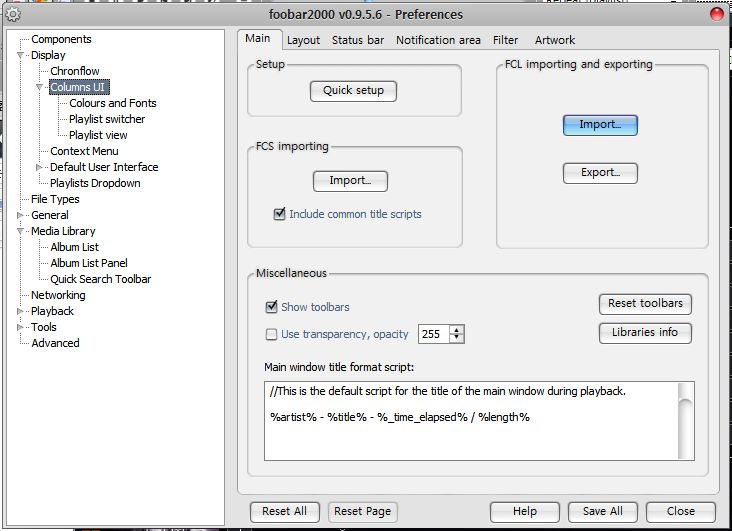Image resolution: width=732 pixels, height=531 pixels.
Task: Toggle Include common title scripts checkbox
Action: (x=279, y=214)
